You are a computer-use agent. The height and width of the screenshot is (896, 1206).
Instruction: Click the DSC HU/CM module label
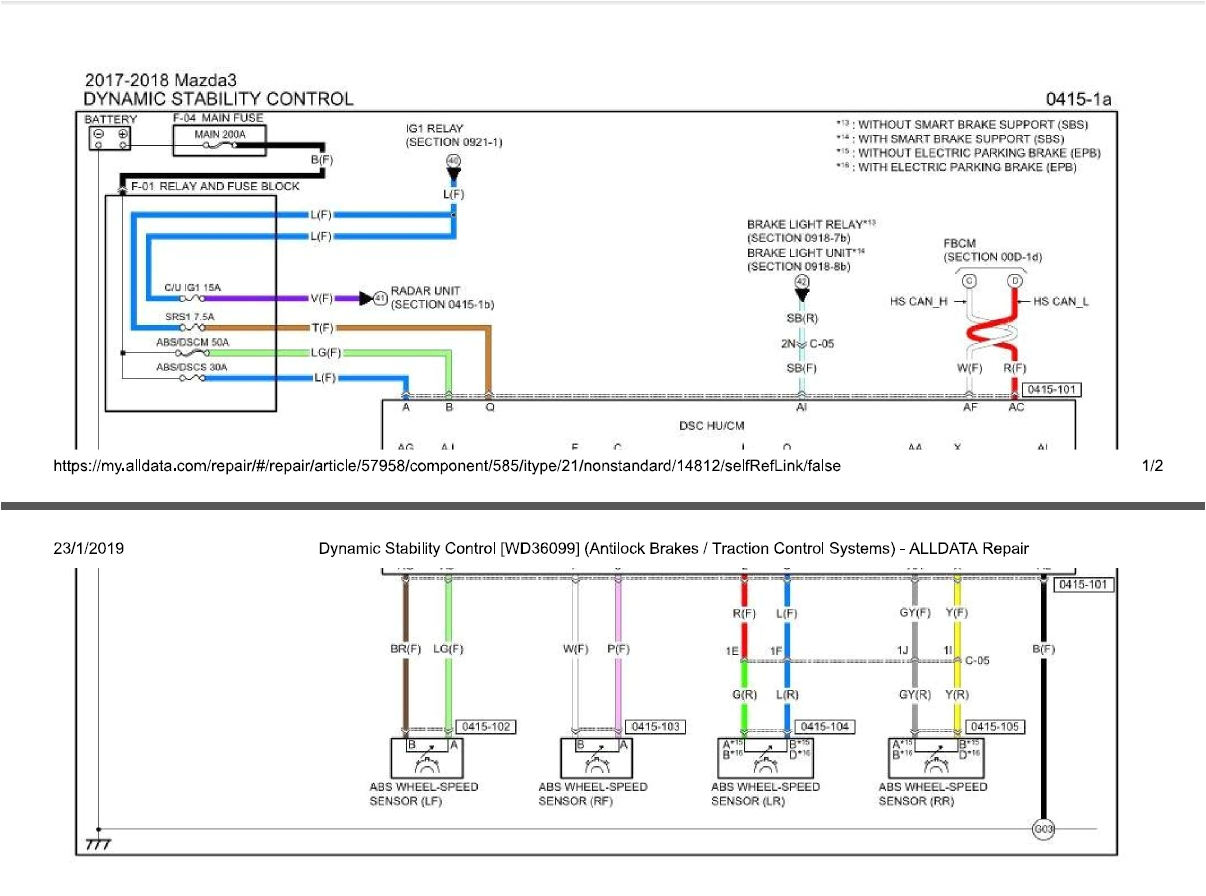(711, 425)
